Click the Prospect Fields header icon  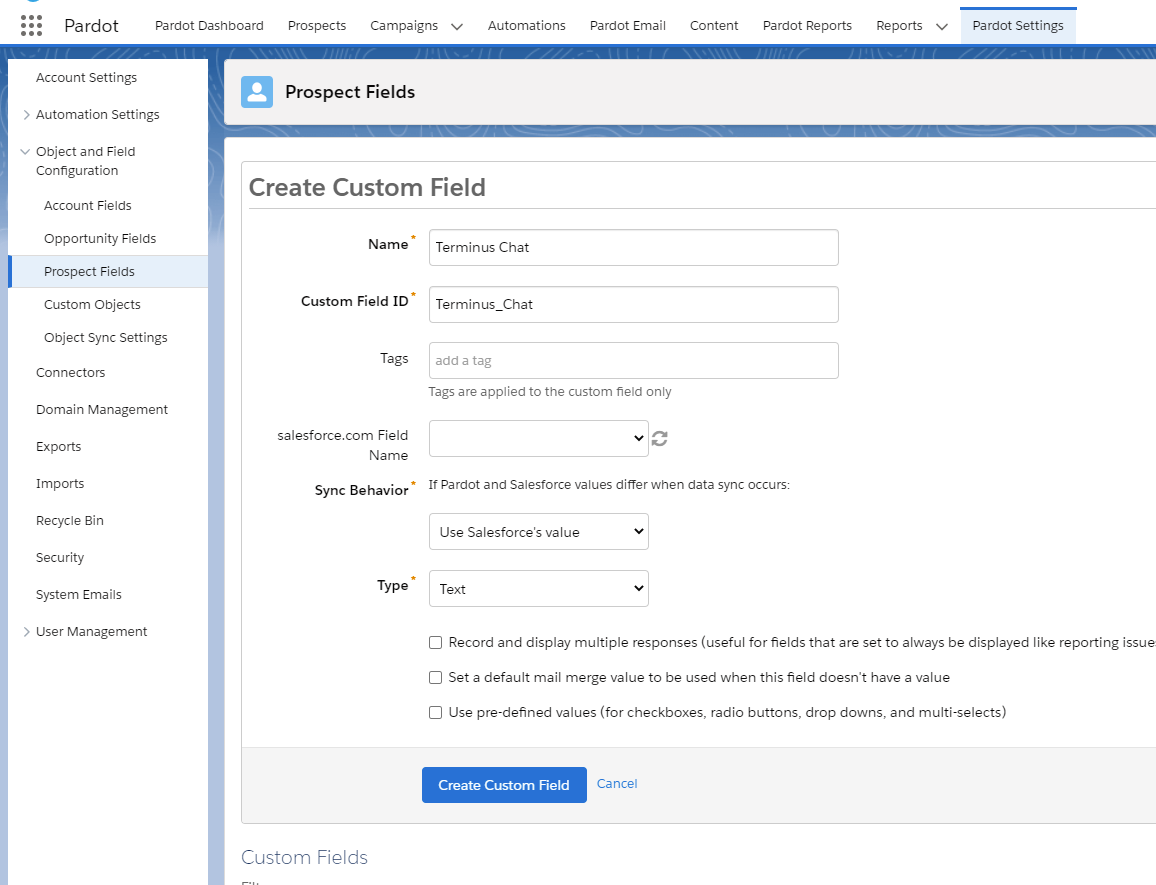coord(257,92)
